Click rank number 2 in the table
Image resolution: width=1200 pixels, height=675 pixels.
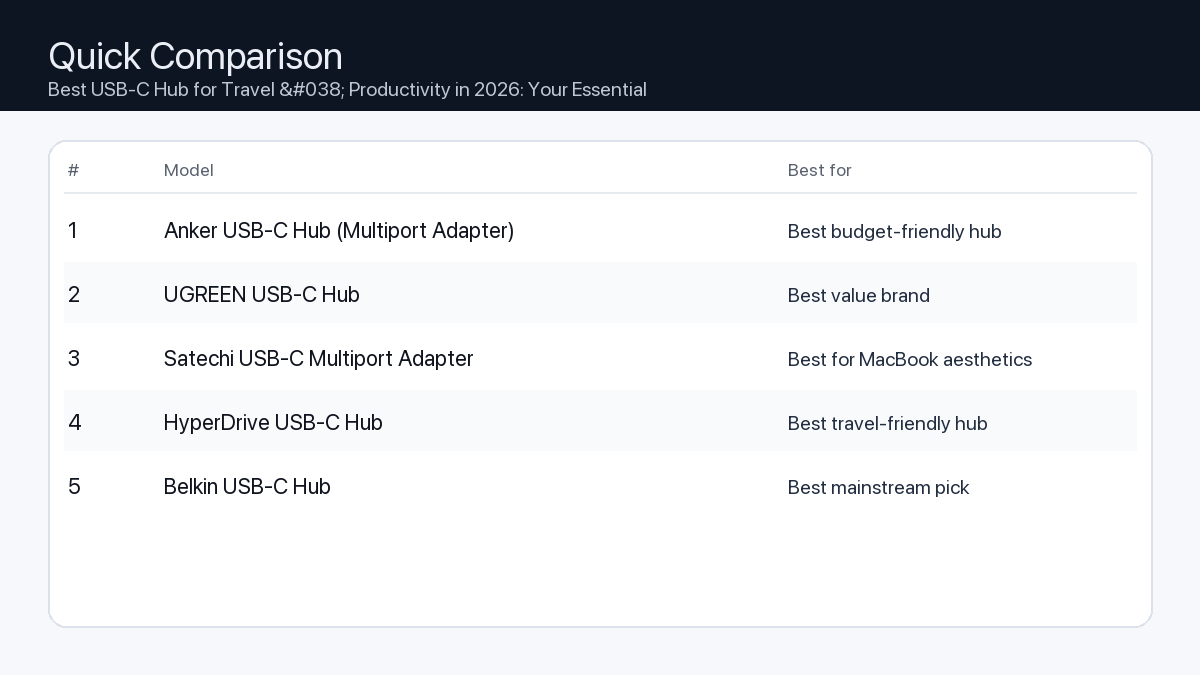point(74,295)
